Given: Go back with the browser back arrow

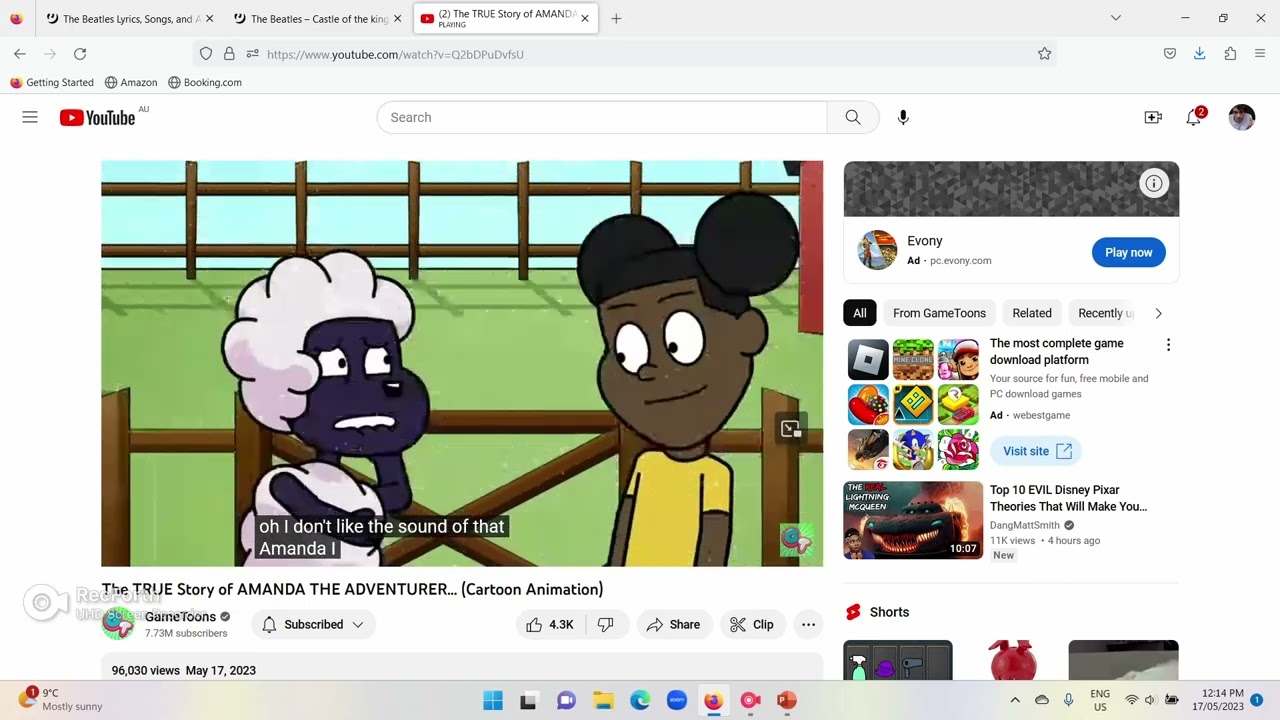Looking at the screenshot, I should pos(20,54).
